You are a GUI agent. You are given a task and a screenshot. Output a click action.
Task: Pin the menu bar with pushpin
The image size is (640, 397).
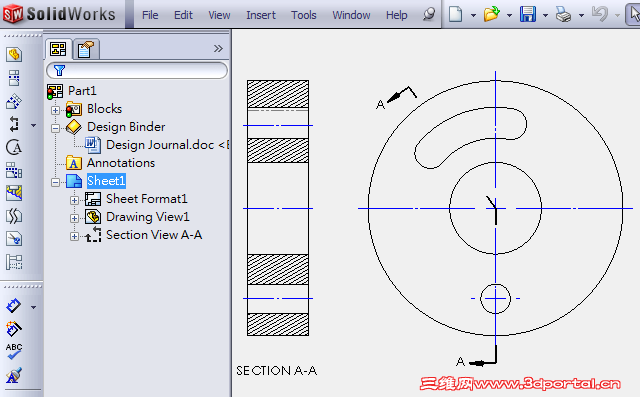[428, 15]
